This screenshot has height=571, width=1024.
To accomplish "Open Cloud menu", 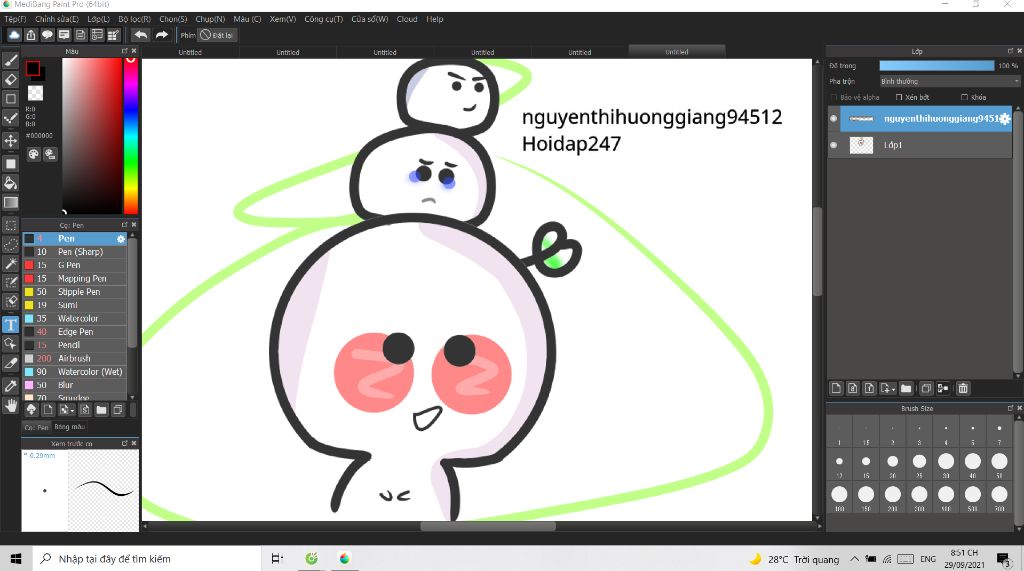I will pyautogui.click(x=407, y=19).
